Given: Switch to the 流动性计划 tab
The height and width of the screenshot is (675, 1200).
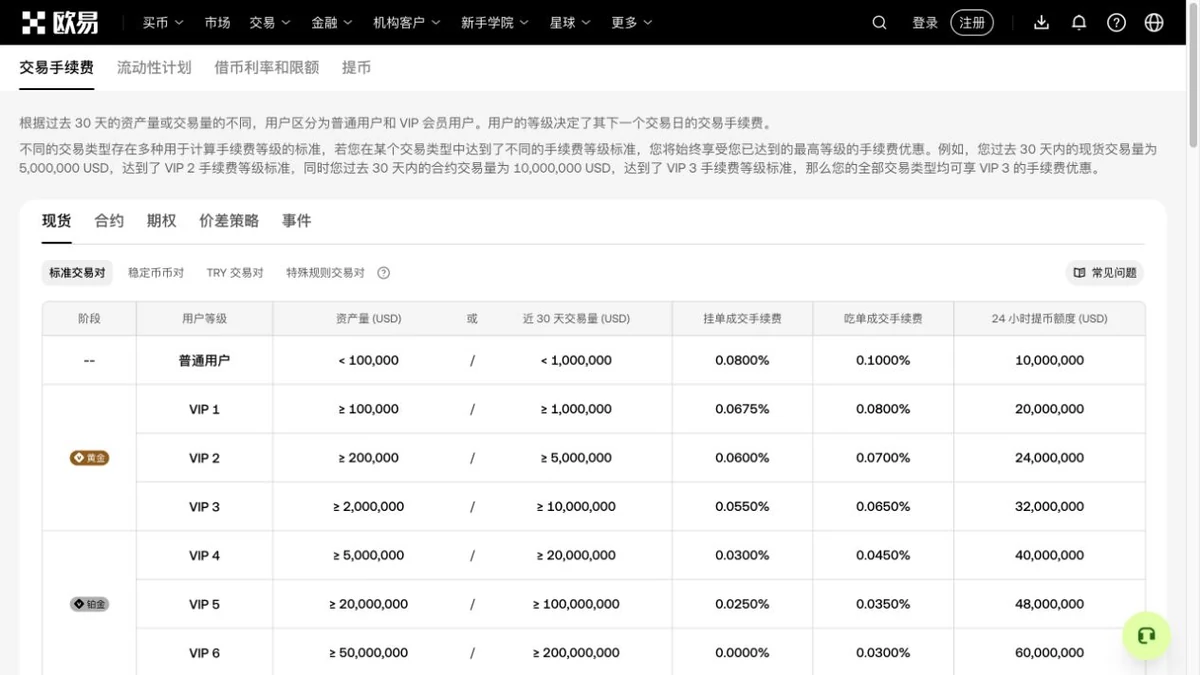Looking at the screenshot, I should pyautogui.click(x=154, y=68).
